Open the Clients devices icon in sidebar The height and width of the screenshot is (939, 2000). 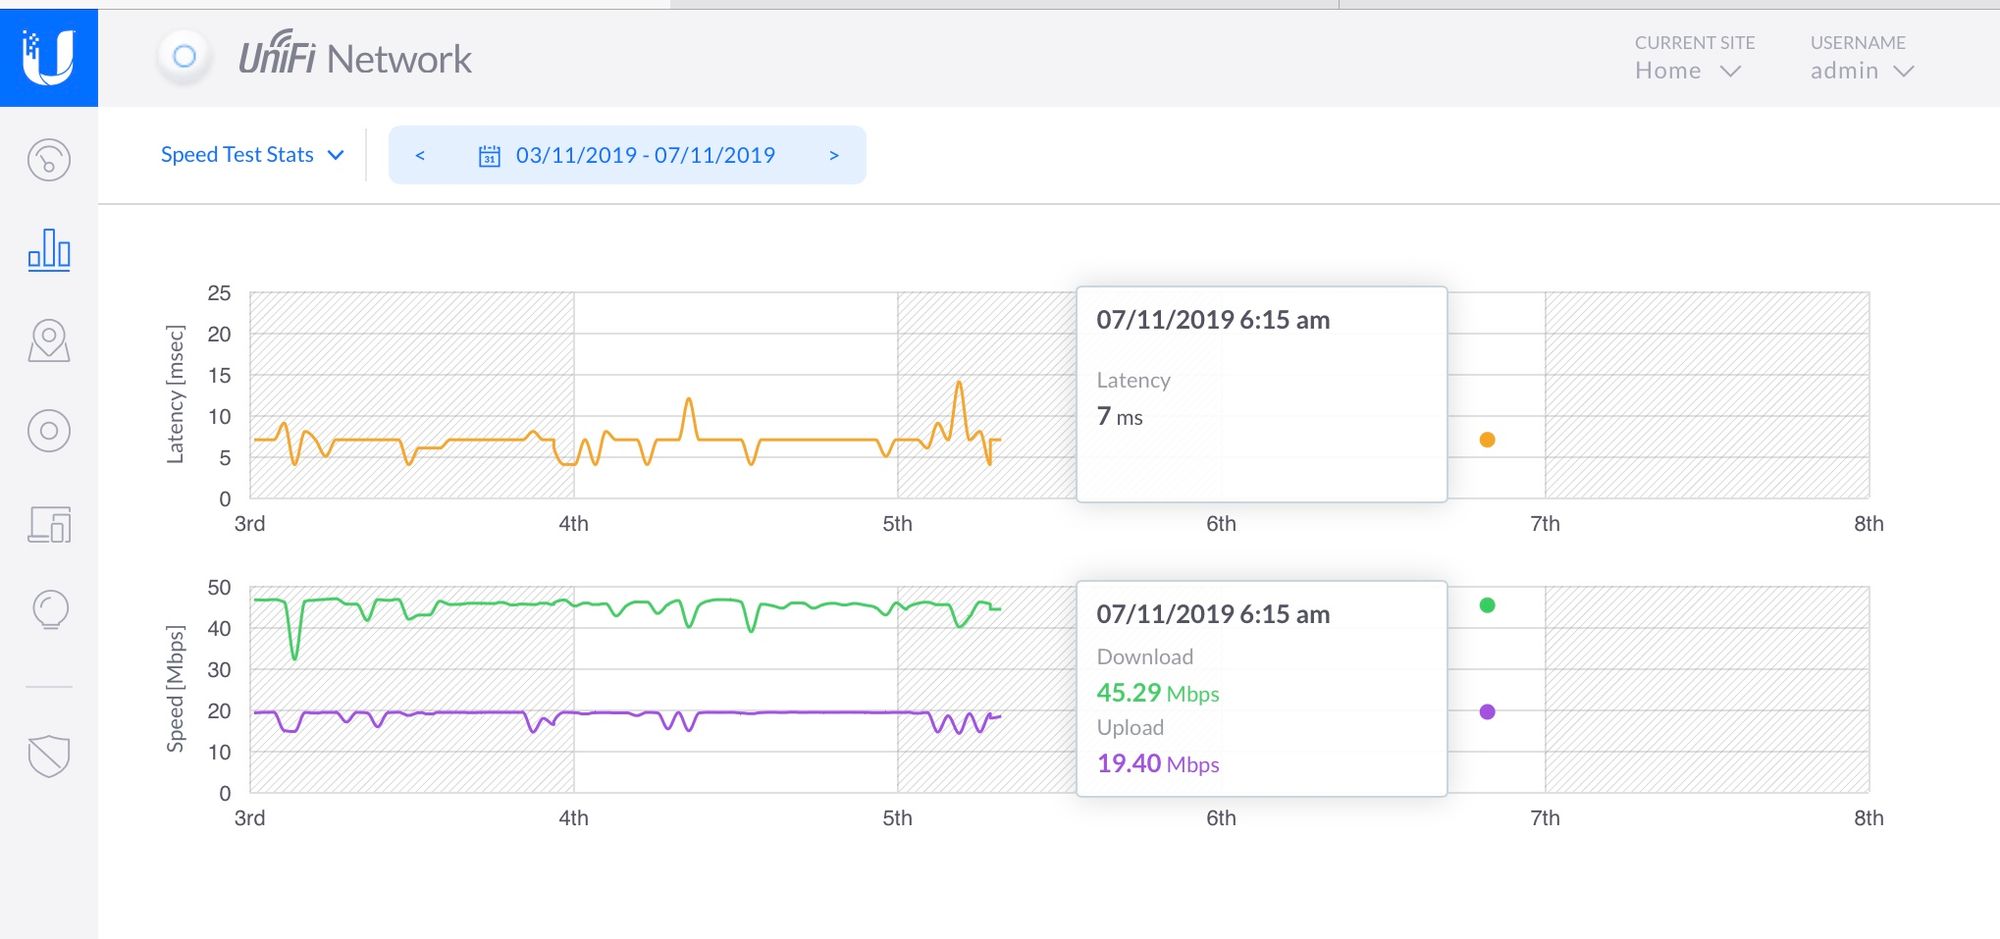(x=48, y=524)
